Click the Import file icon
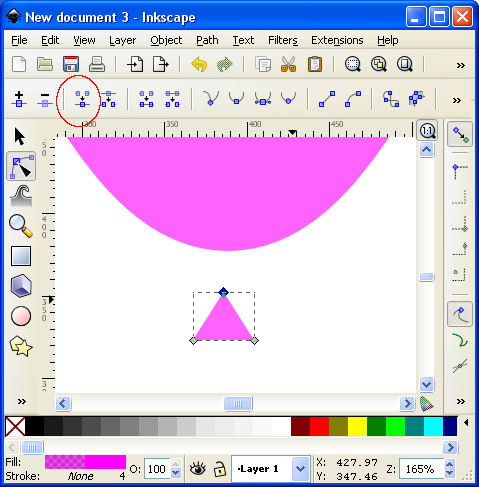 [135, 64]
